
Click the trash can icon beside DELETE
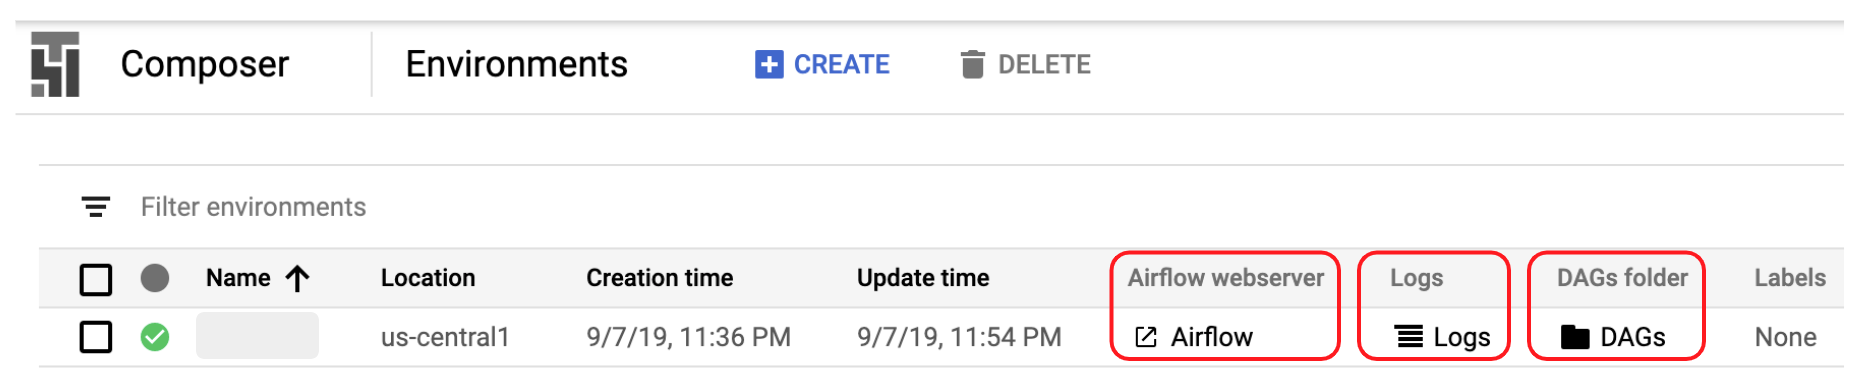tap(972, 64)
